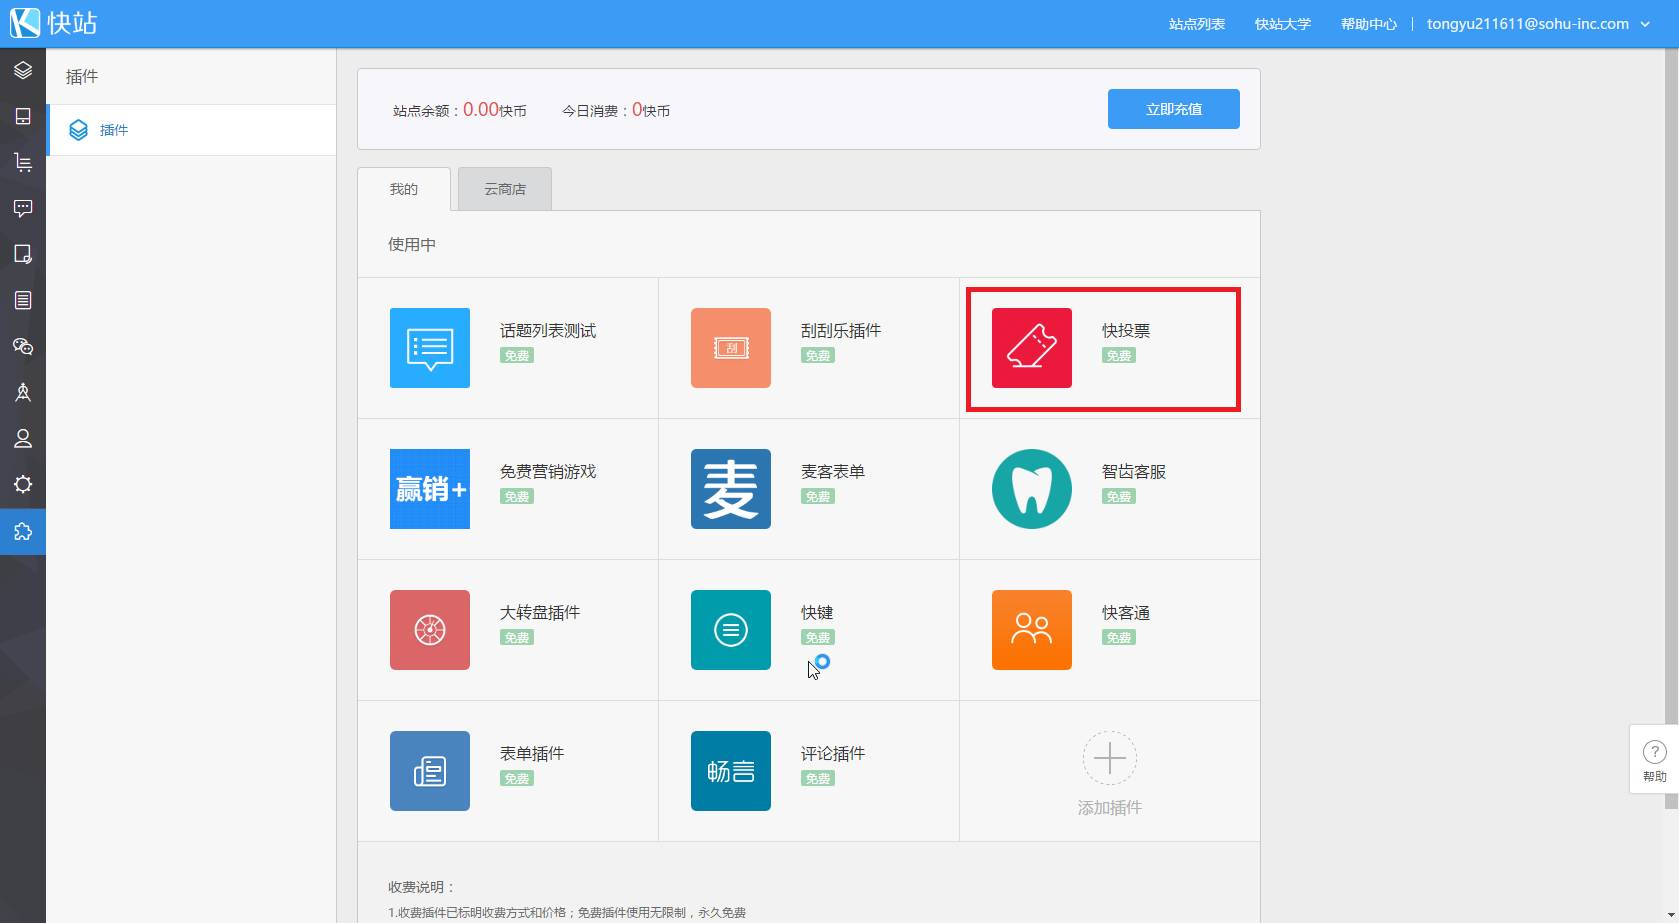
Task: Open the page search icon in sidebar
Action: (23, 254)
